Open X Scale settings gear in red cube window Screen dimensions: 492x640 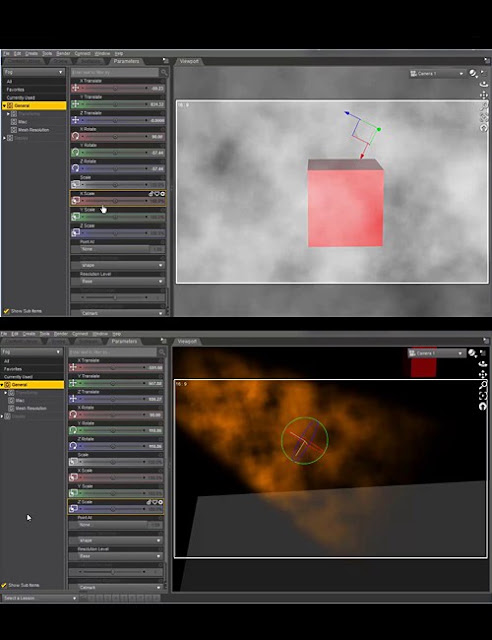(163, 194)
